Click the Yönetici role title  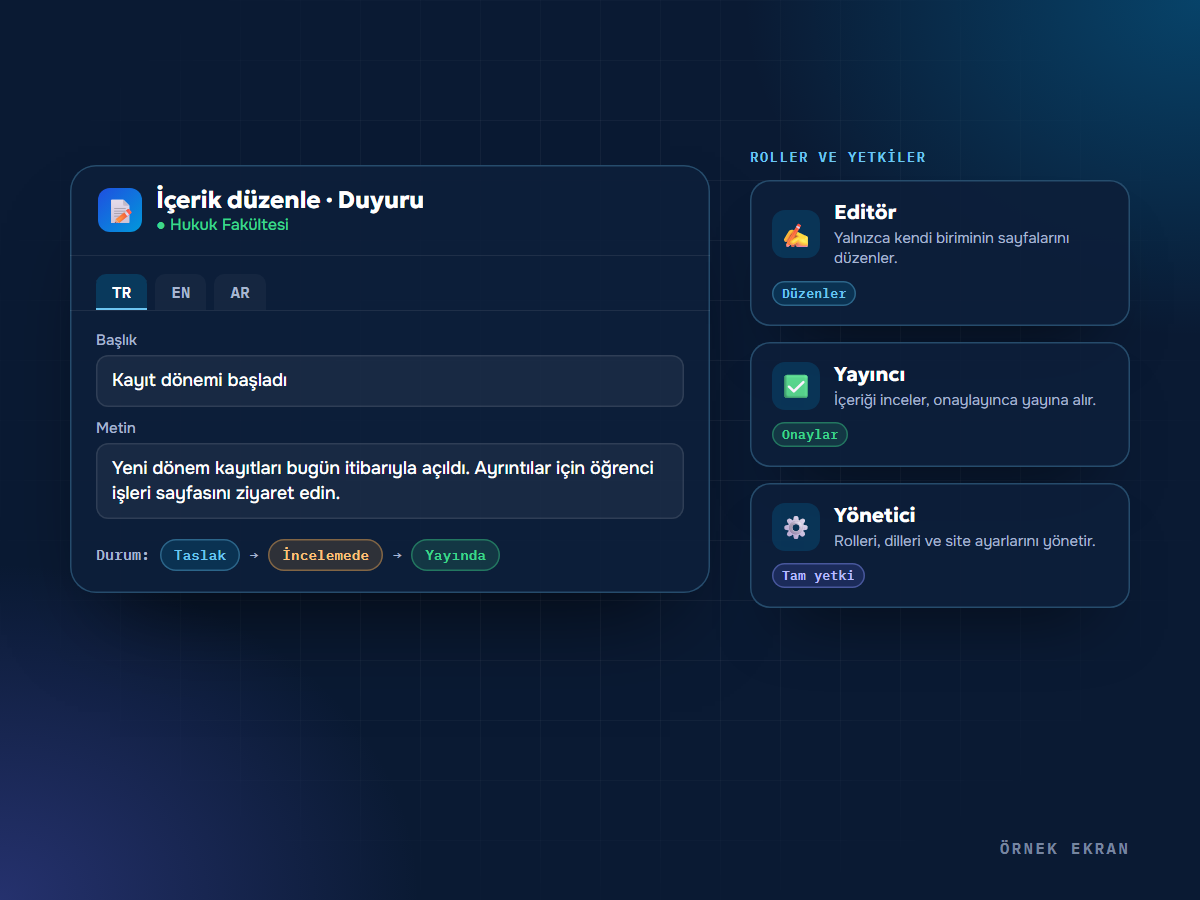[x=875, y=515]
